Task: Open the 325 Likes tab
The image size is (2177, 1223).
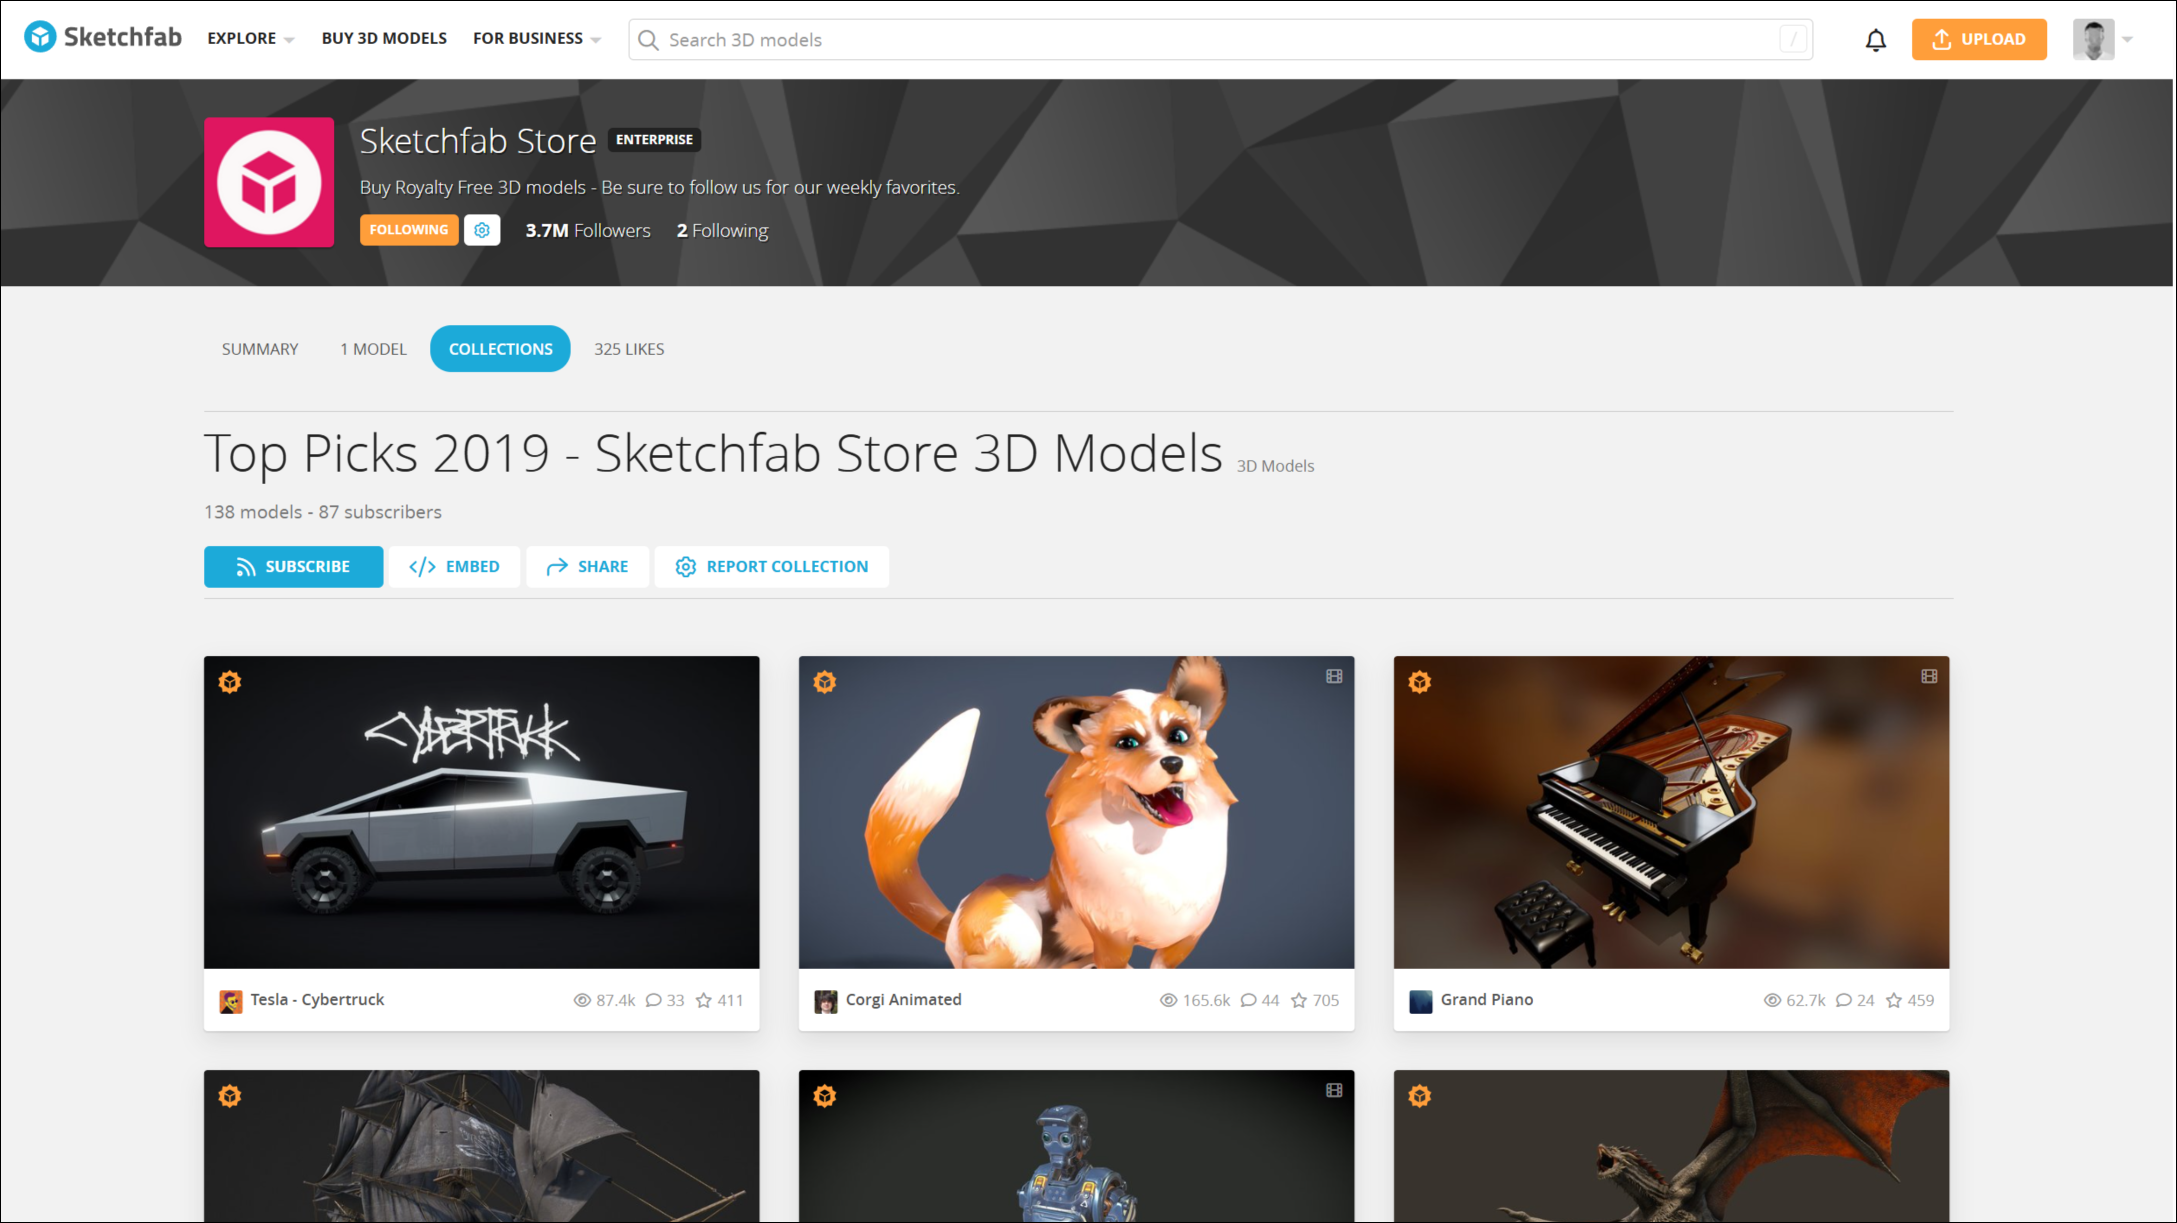Action: click(629, 349)
